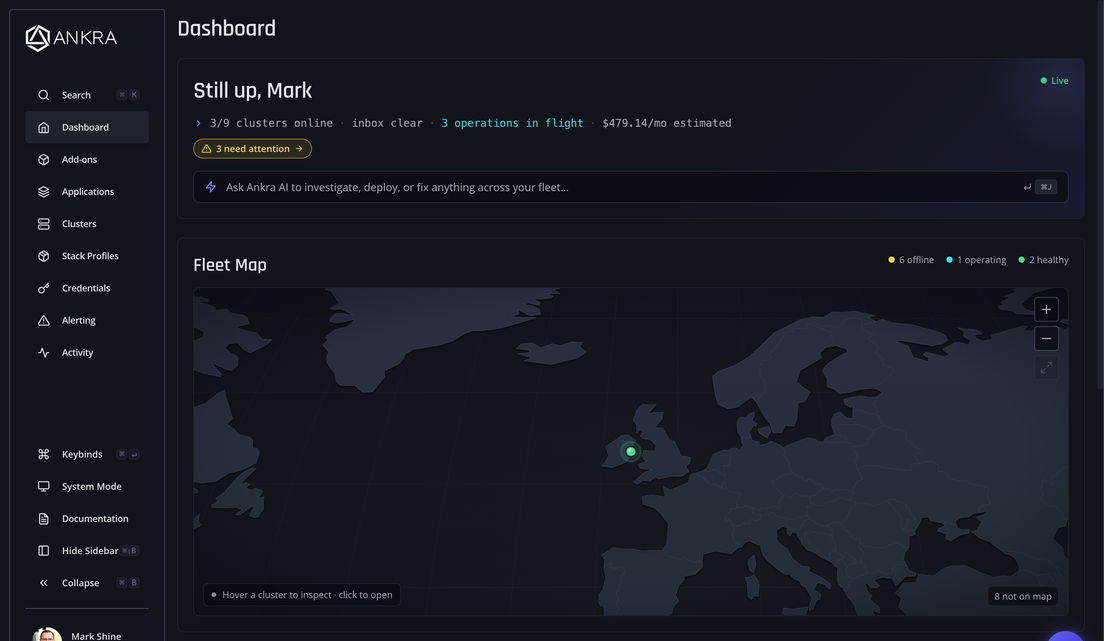The image size is (1104, 641).
Task: Click the Stack Profiles package icon
Action: point(44,256)
